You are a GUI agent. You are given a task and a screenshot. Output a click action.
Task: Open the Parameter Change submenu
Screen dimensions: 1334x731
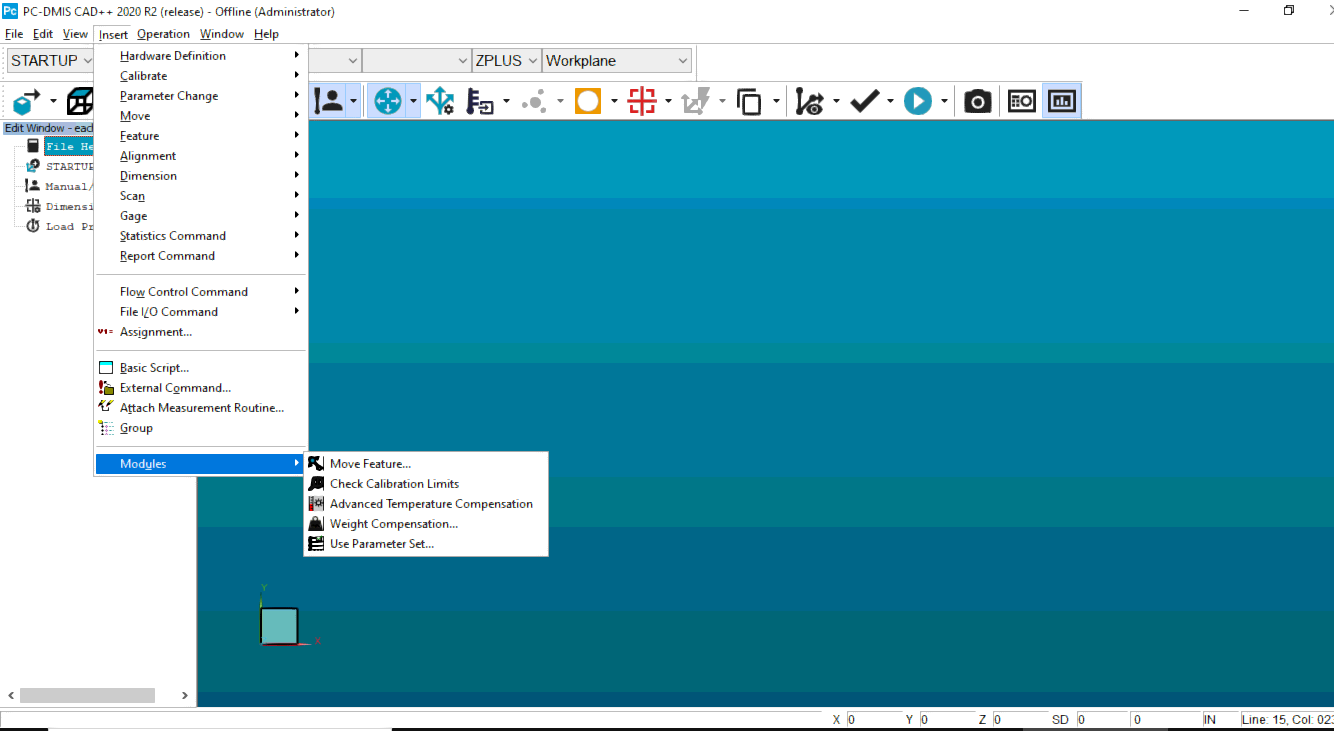(x=200, y=96)
